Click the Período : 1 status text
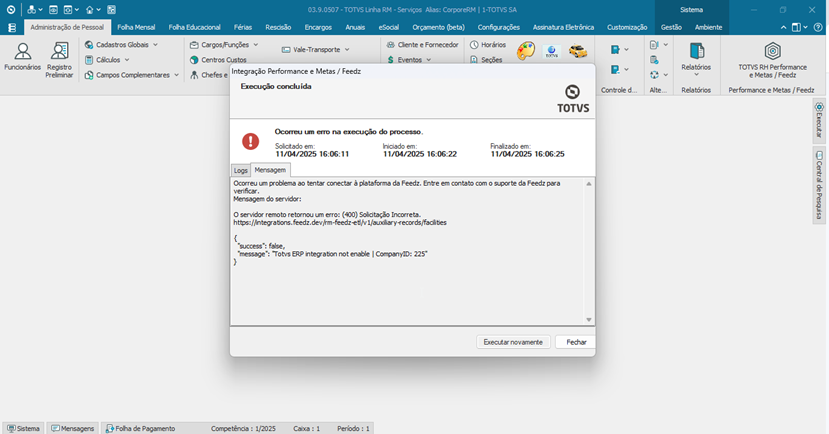This screenshot has width=829, height=434. 353,429
